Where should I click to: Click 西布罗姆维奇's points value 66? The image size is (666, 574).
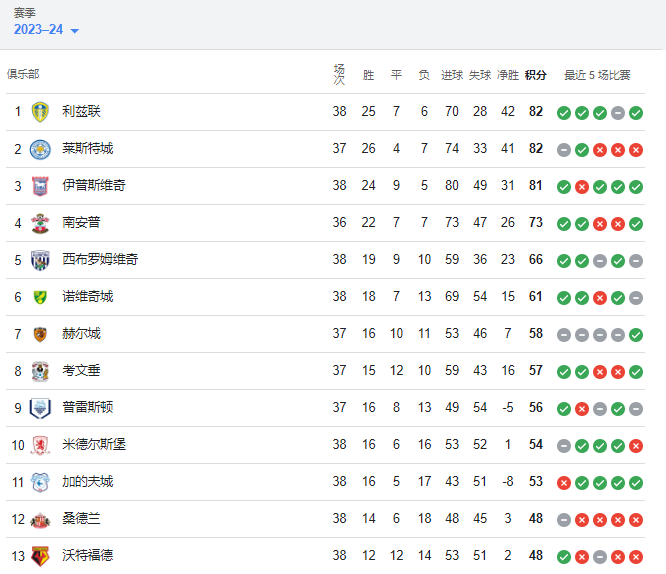point(536,259)
